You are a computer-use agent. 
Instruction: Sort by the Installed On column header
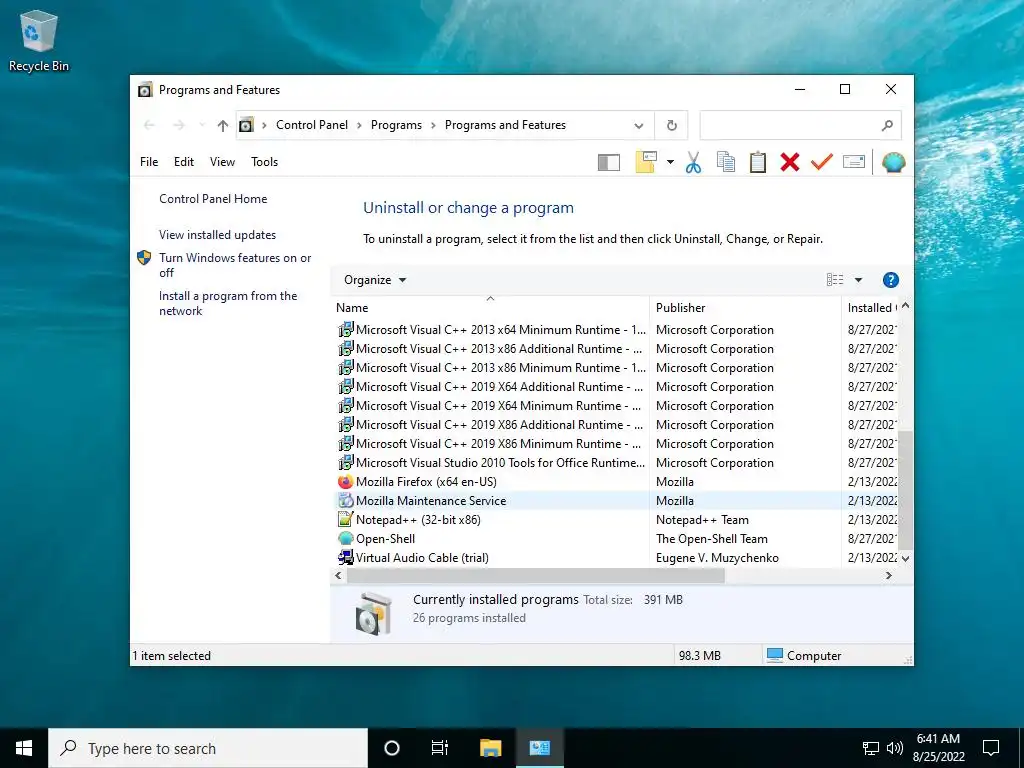tap(870, 308)
